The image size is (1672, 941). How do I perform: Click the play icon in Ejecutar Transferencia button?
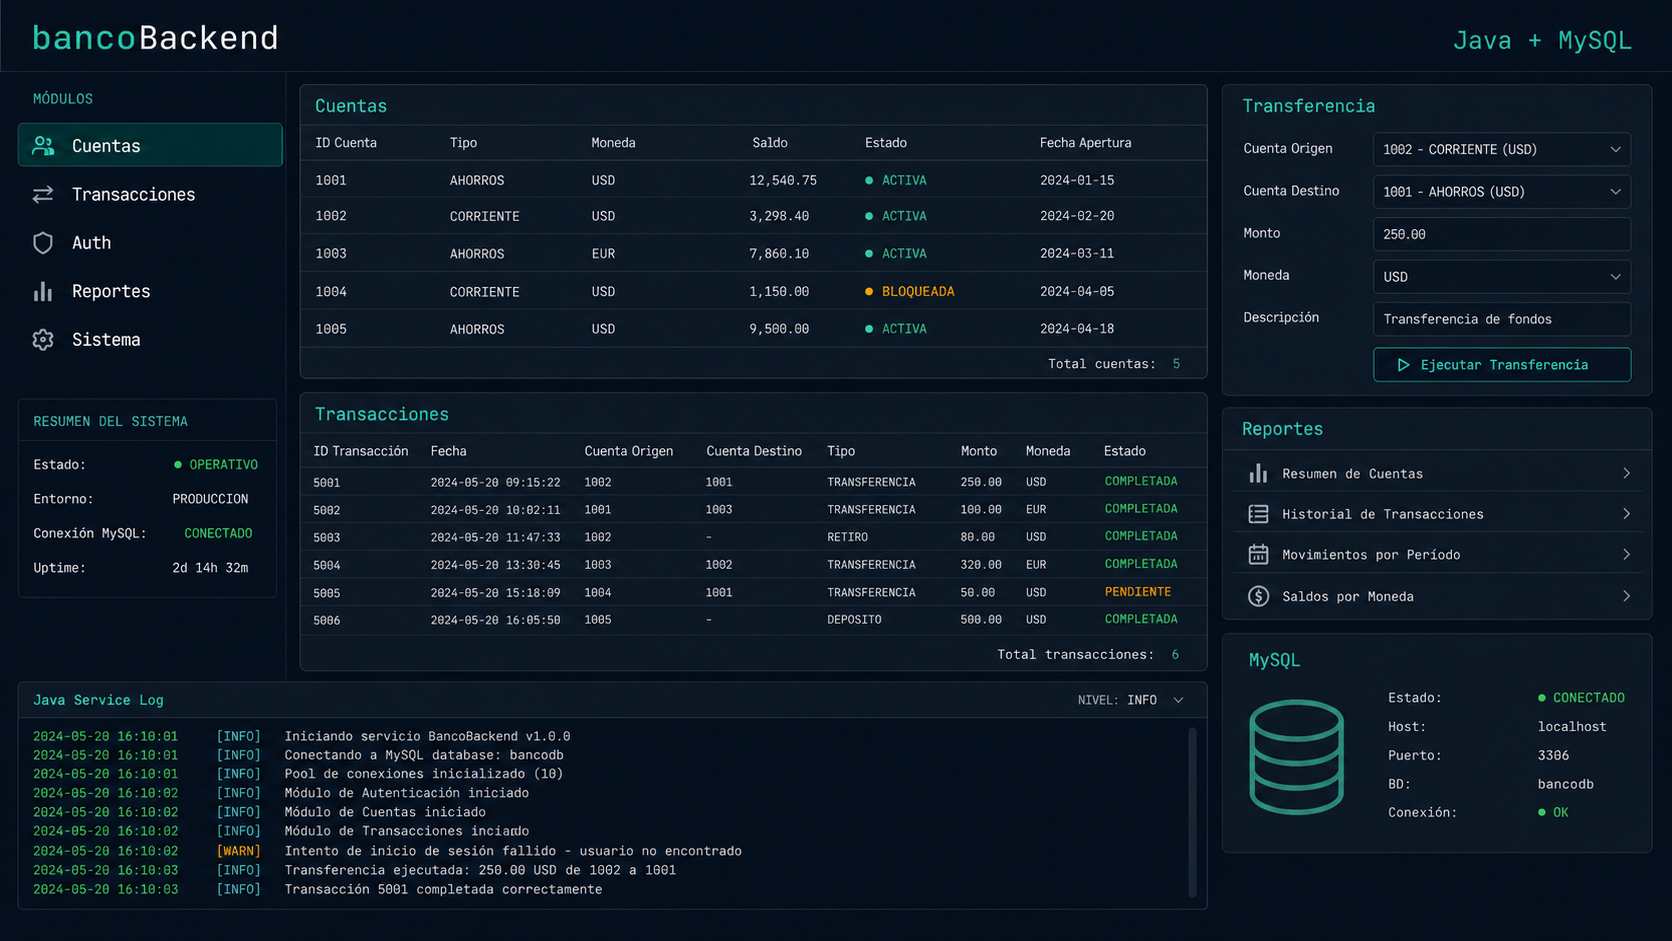pyautogui.click(x=1403, y=365)
